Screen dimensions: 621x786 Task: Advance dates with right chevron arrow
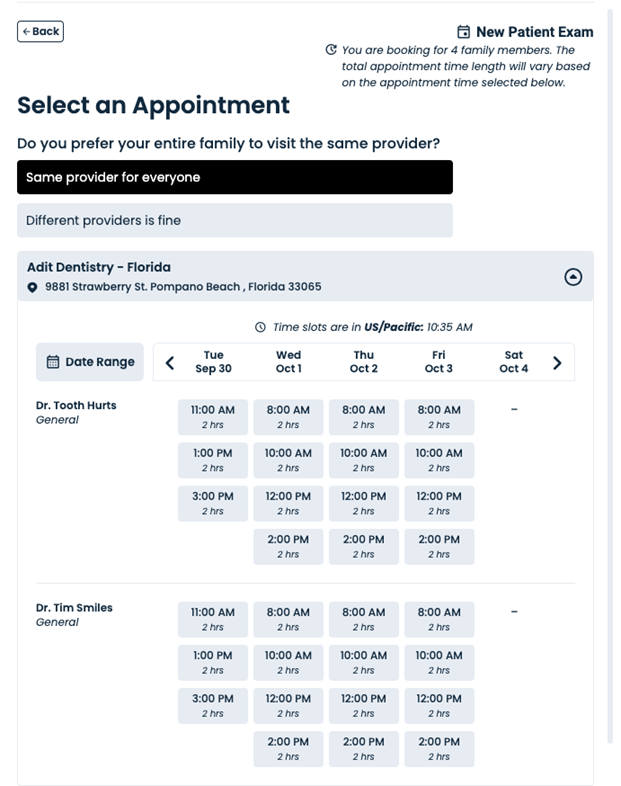point(557,362)
